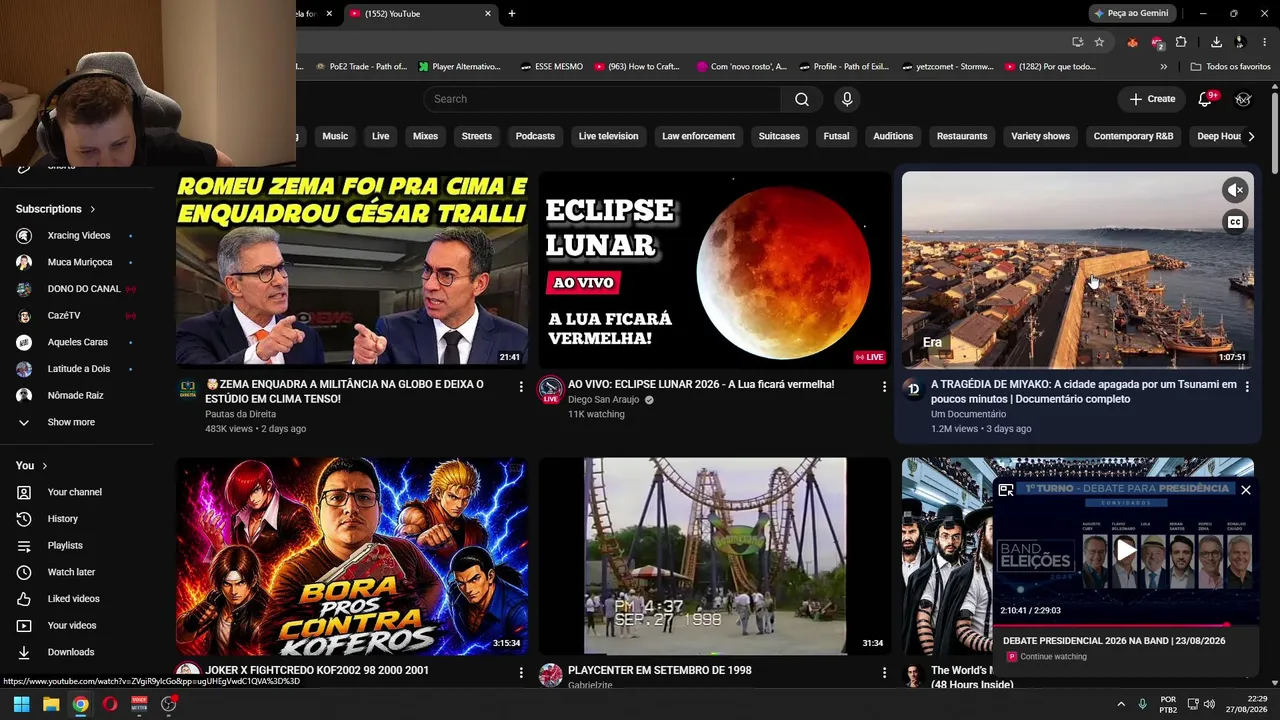Close the Debate Presidencial miniplayer
Viewport: 1280px width, 720px height.
[x=1246, y=490]
